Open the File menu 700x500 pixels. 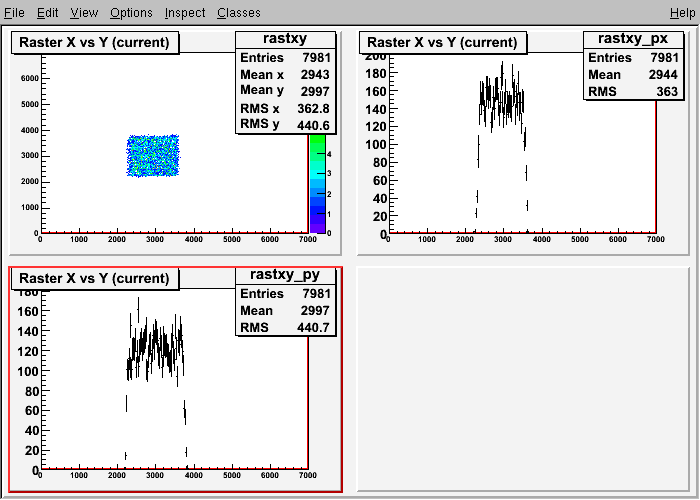click(x=14, y=13)
